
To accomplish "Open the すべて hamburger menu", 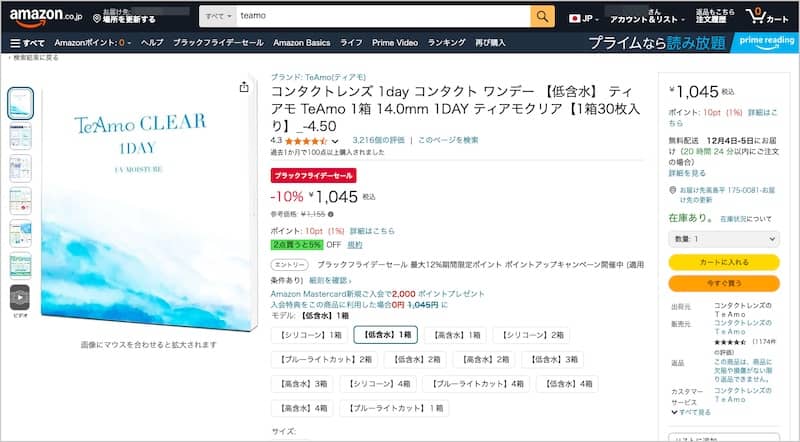I will [x=28, y=43].
